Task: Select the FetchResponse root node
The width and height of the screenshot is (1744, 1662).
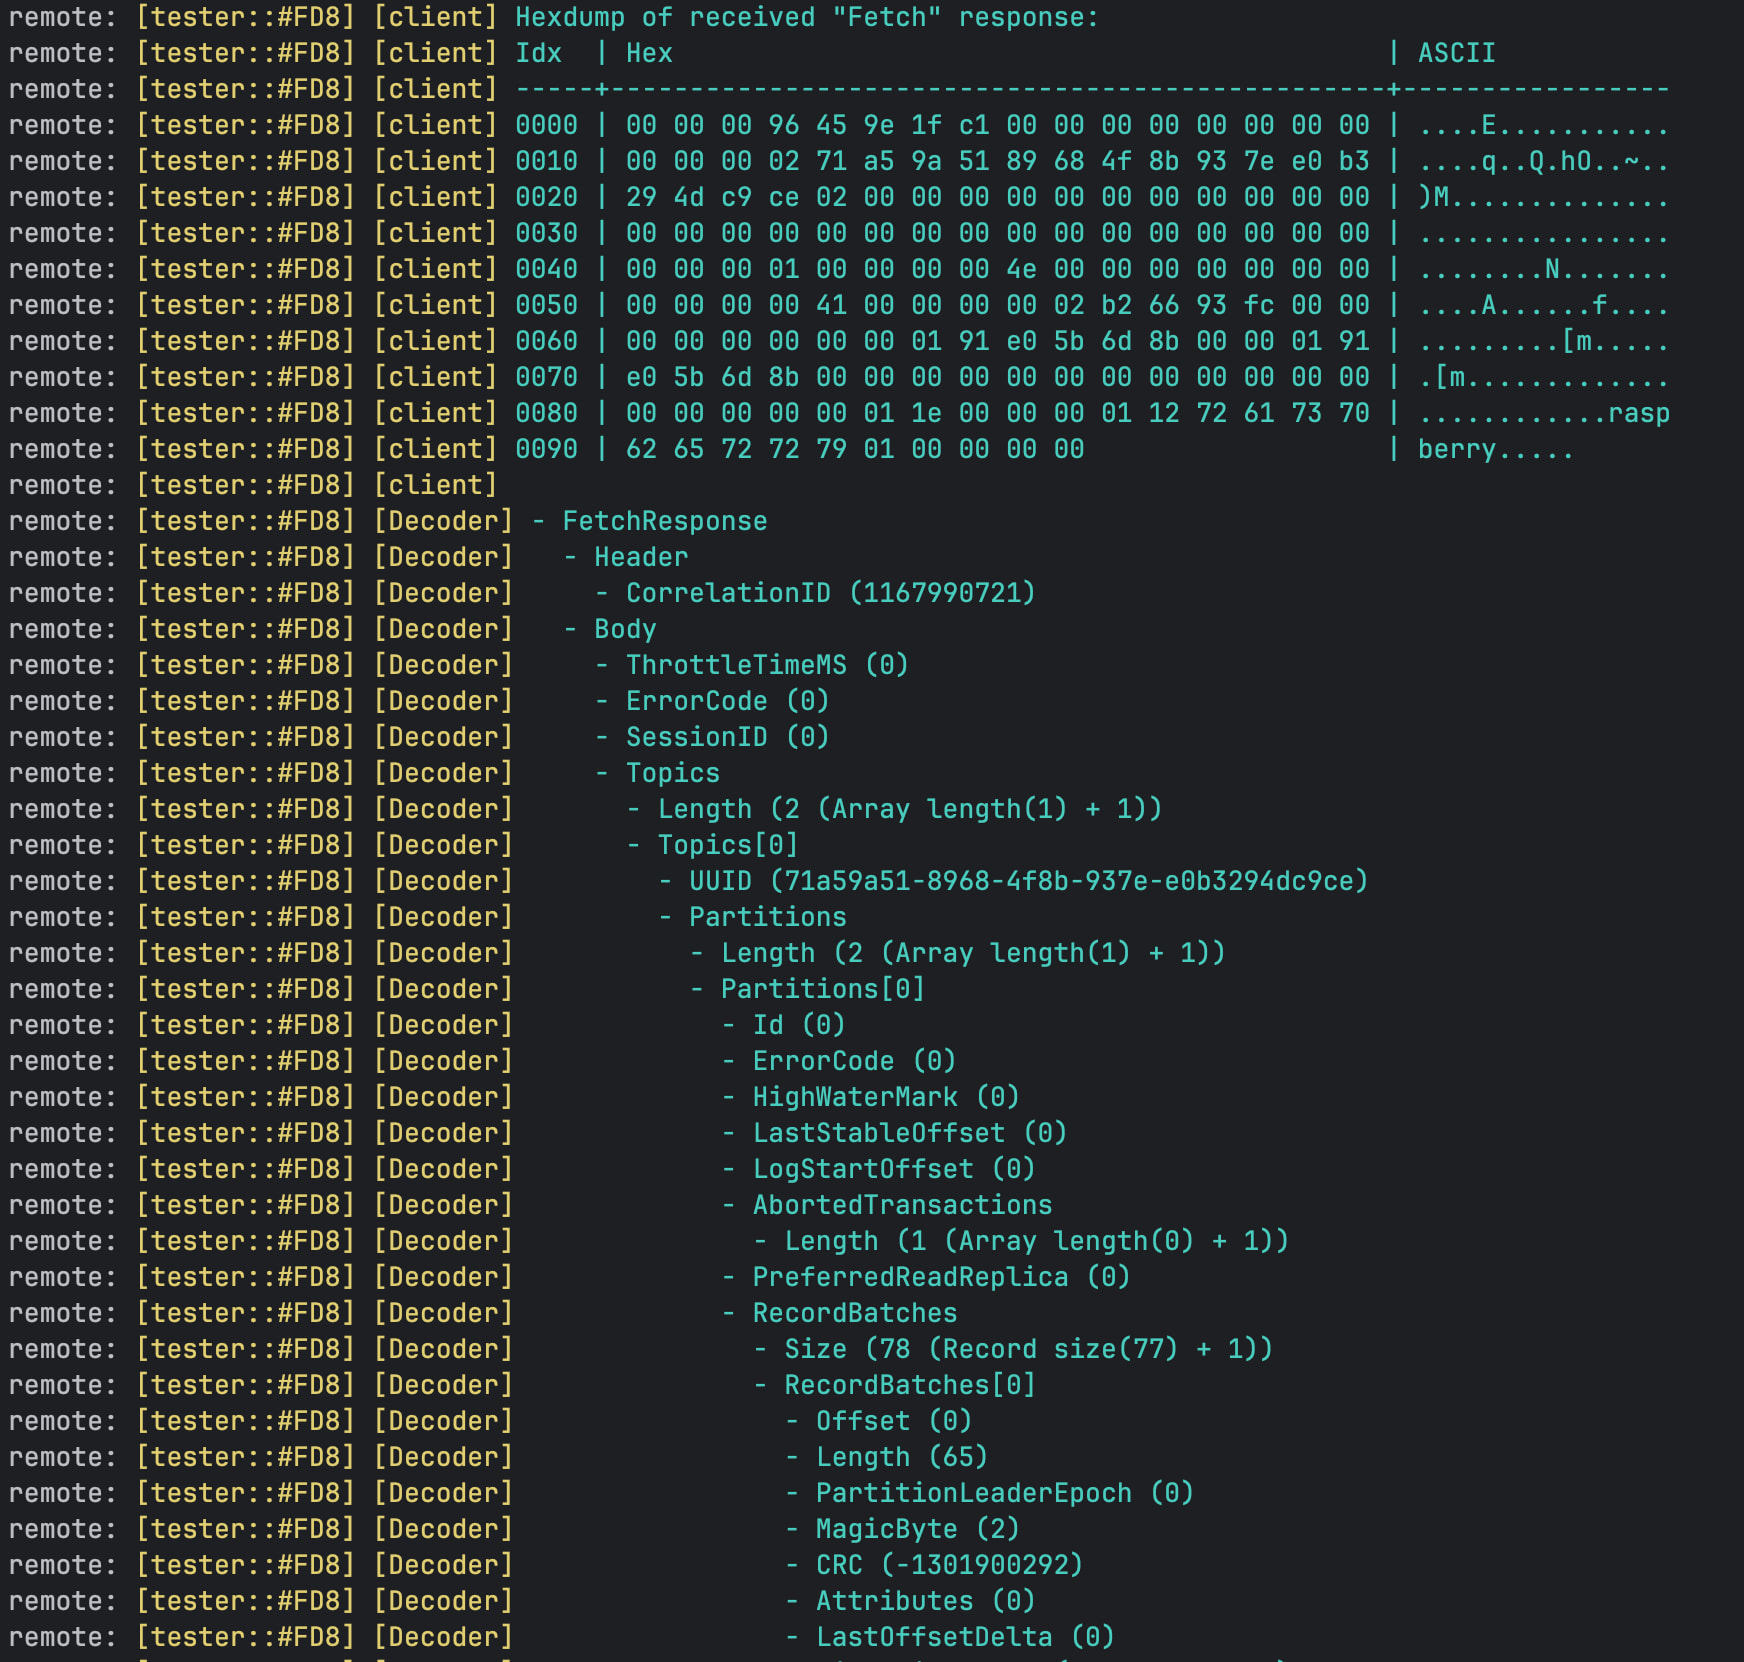Action: coord(664,522)
